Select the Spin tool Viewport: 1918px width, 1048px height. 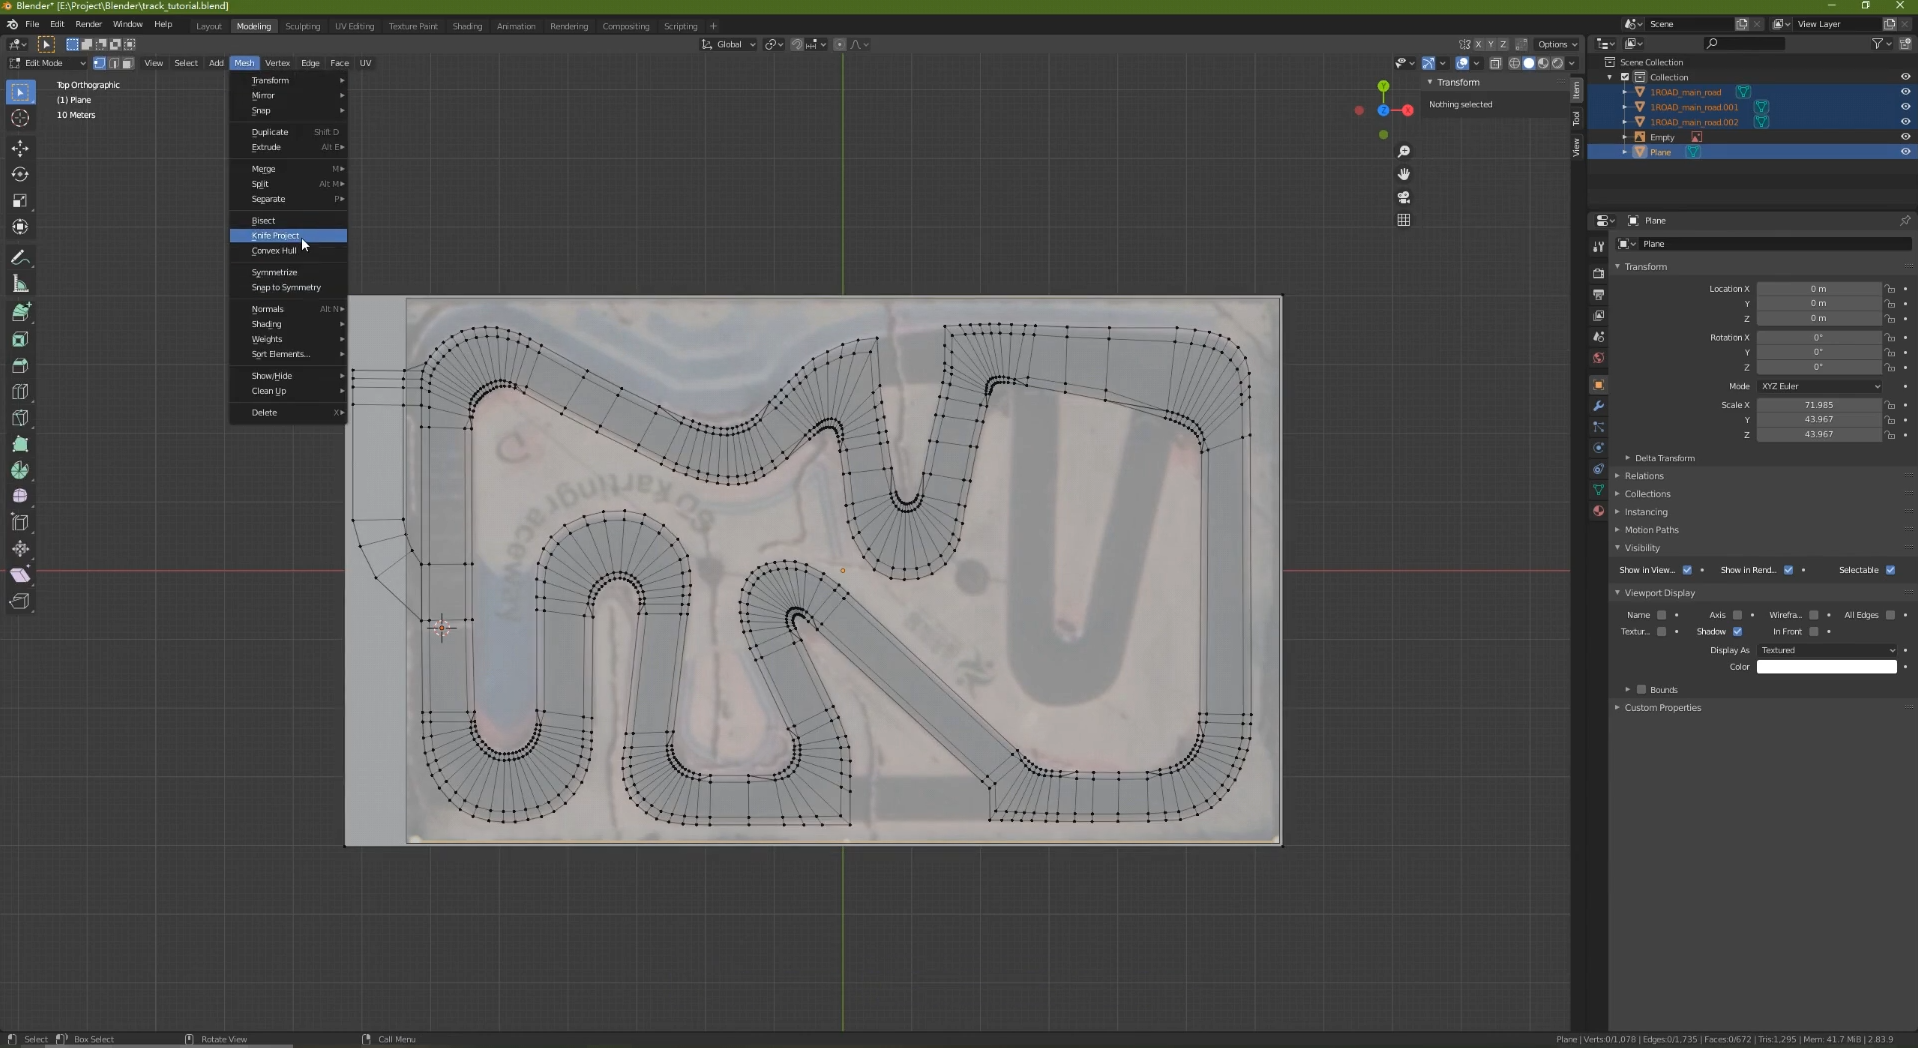coord(20,470)
